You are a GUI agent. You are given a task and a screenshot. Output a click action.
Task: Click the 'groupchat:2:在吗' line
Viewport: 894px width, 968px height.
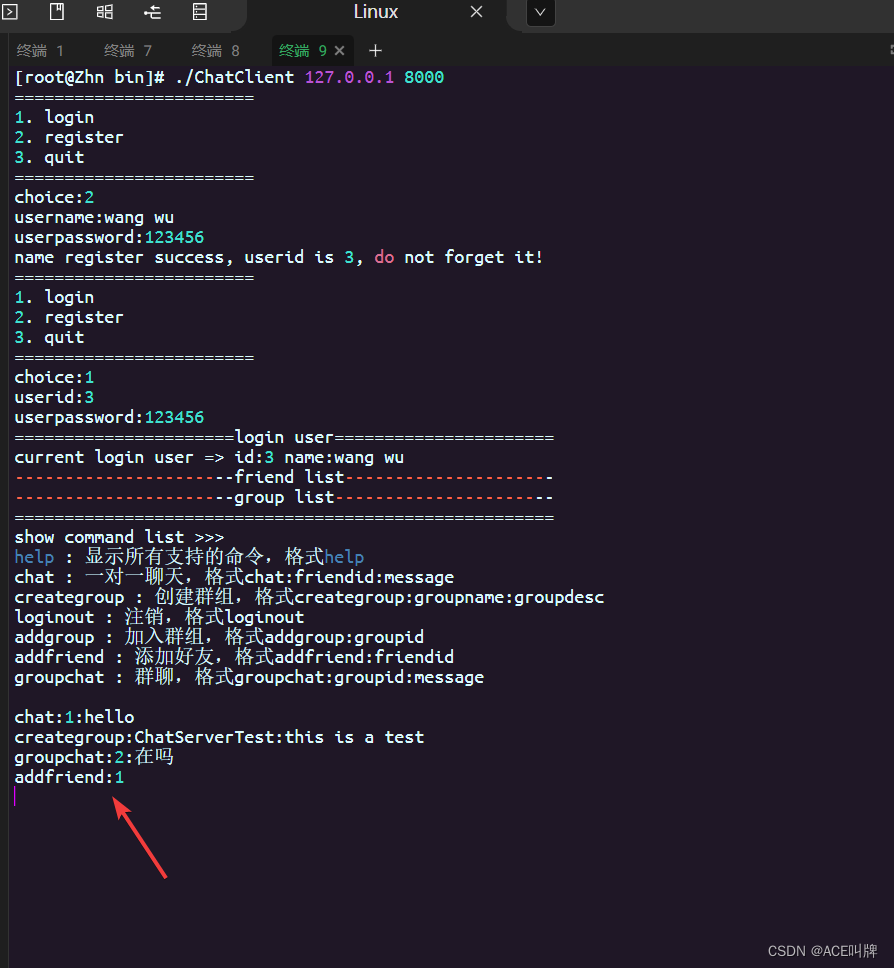pyautogui.click(x=94, y=757)
